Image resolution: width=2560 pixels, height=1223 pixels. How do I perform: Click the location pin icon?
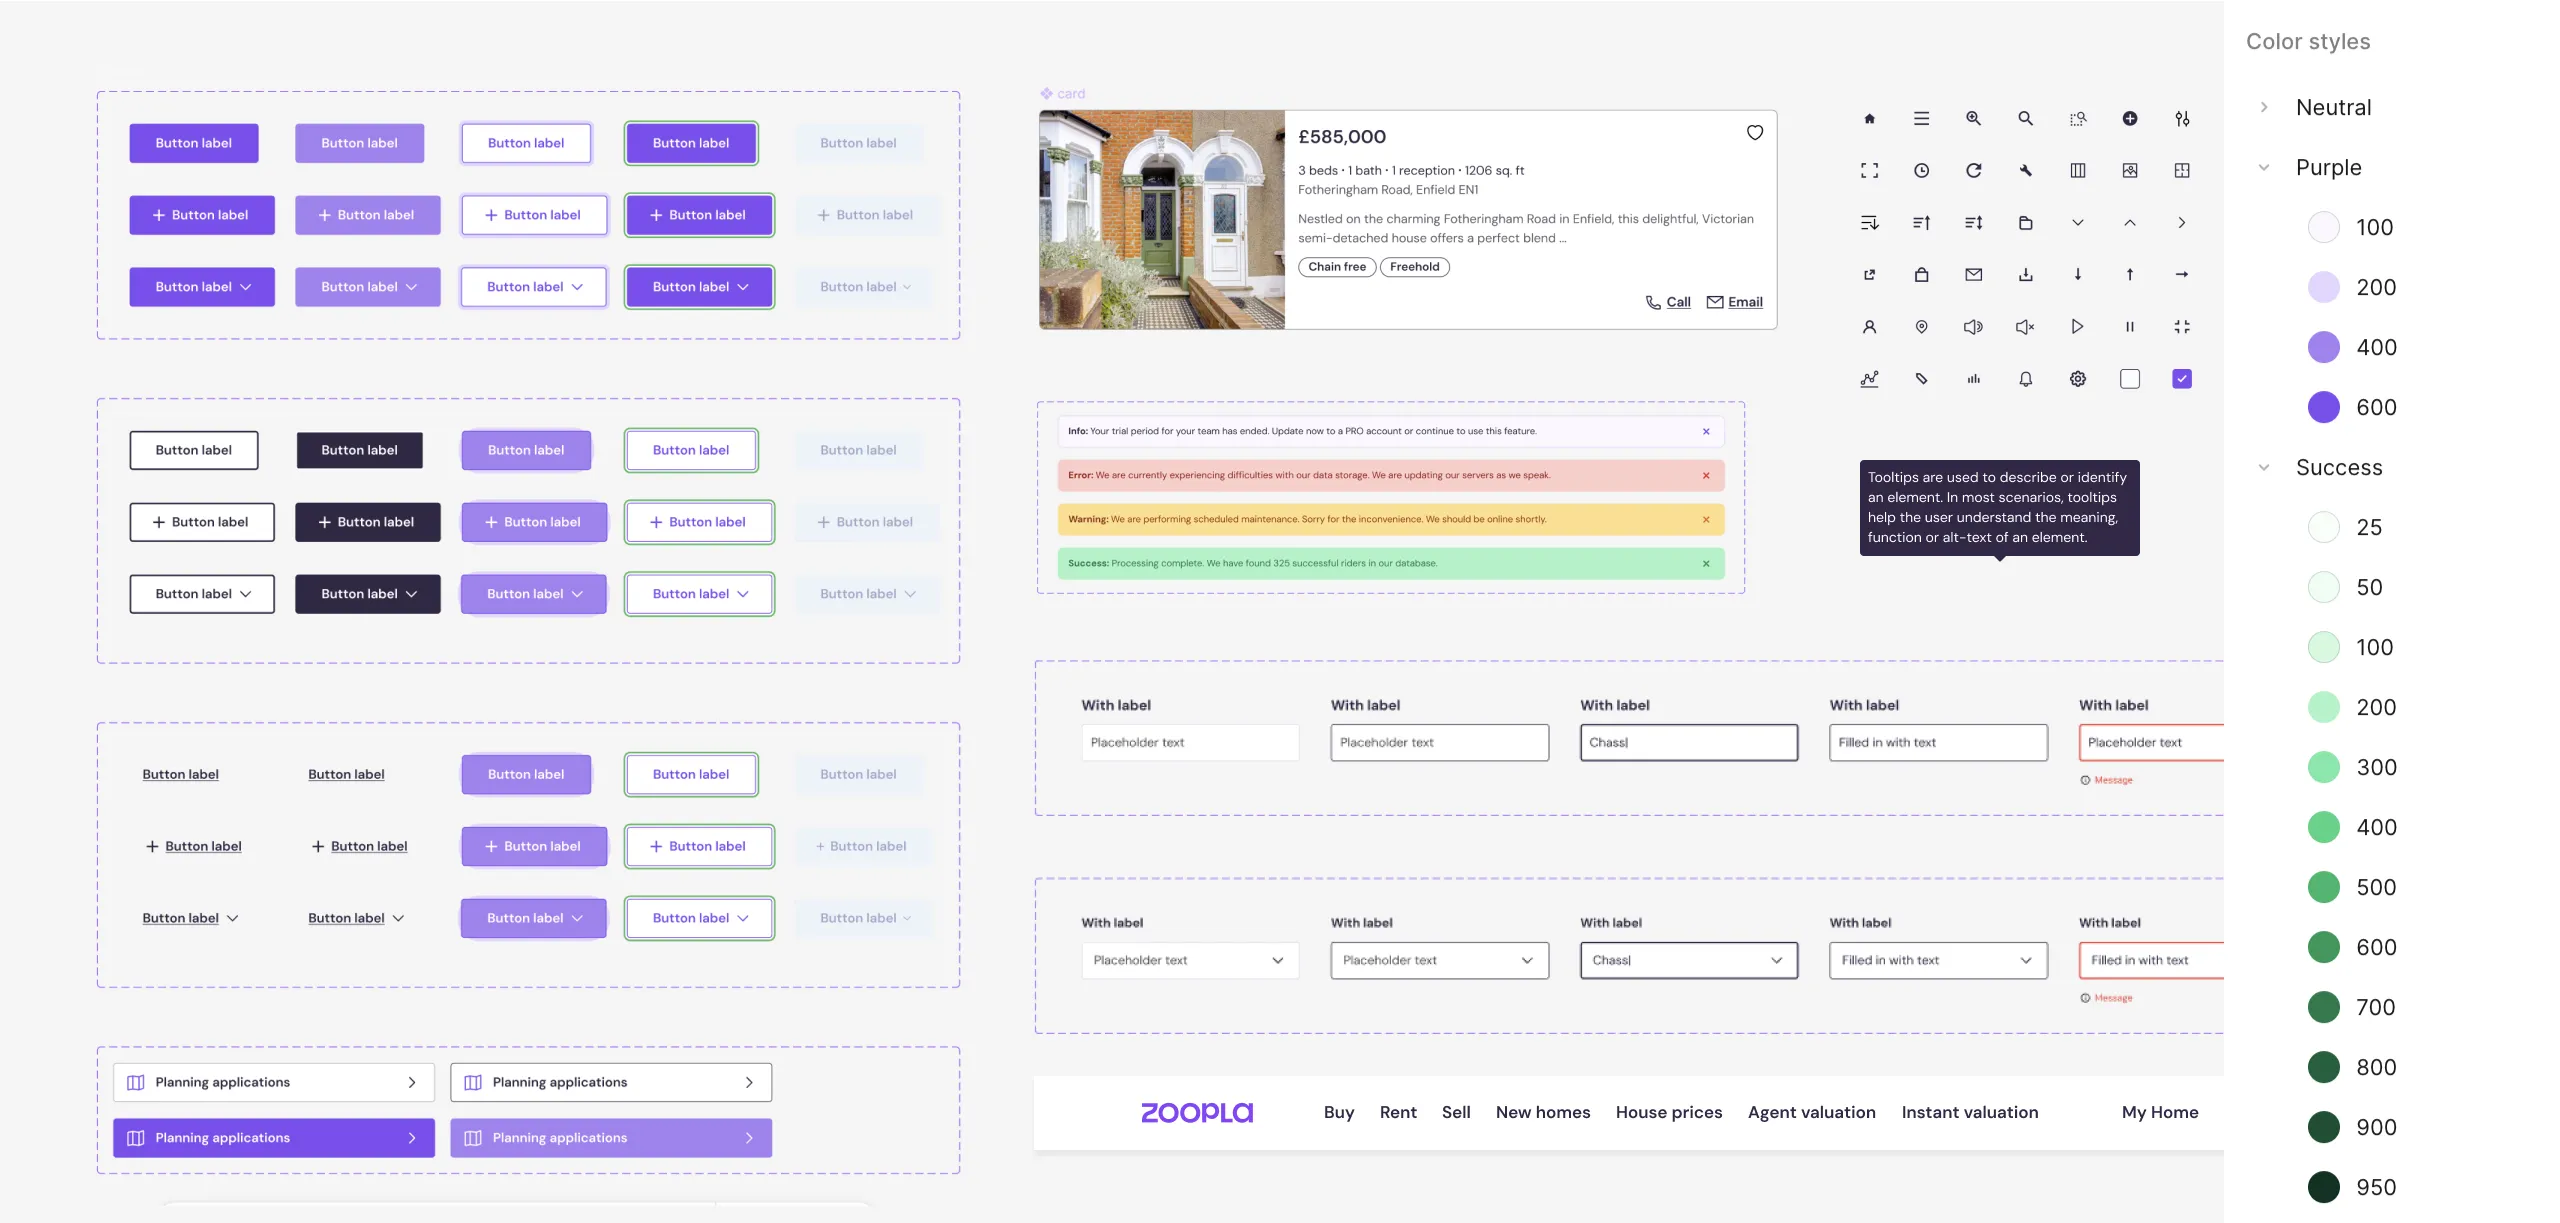tap(1921, 327)
